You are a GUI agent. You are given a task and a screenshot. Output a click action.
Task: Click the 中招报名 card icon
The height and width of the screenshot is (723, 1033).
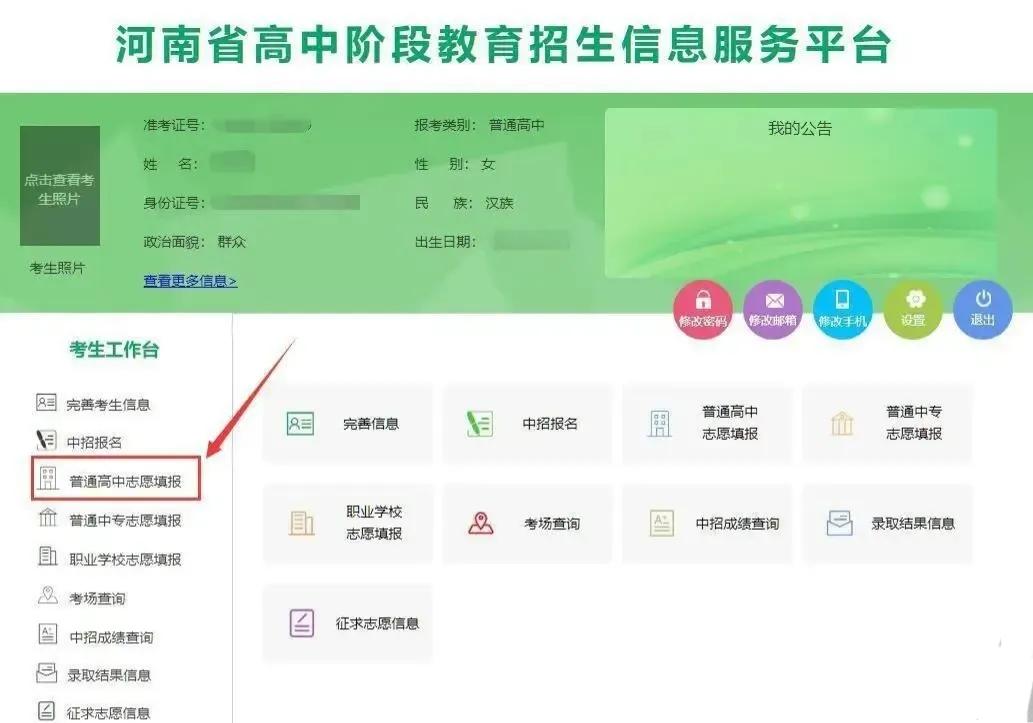pyautogui.click(x=478, y=423)
